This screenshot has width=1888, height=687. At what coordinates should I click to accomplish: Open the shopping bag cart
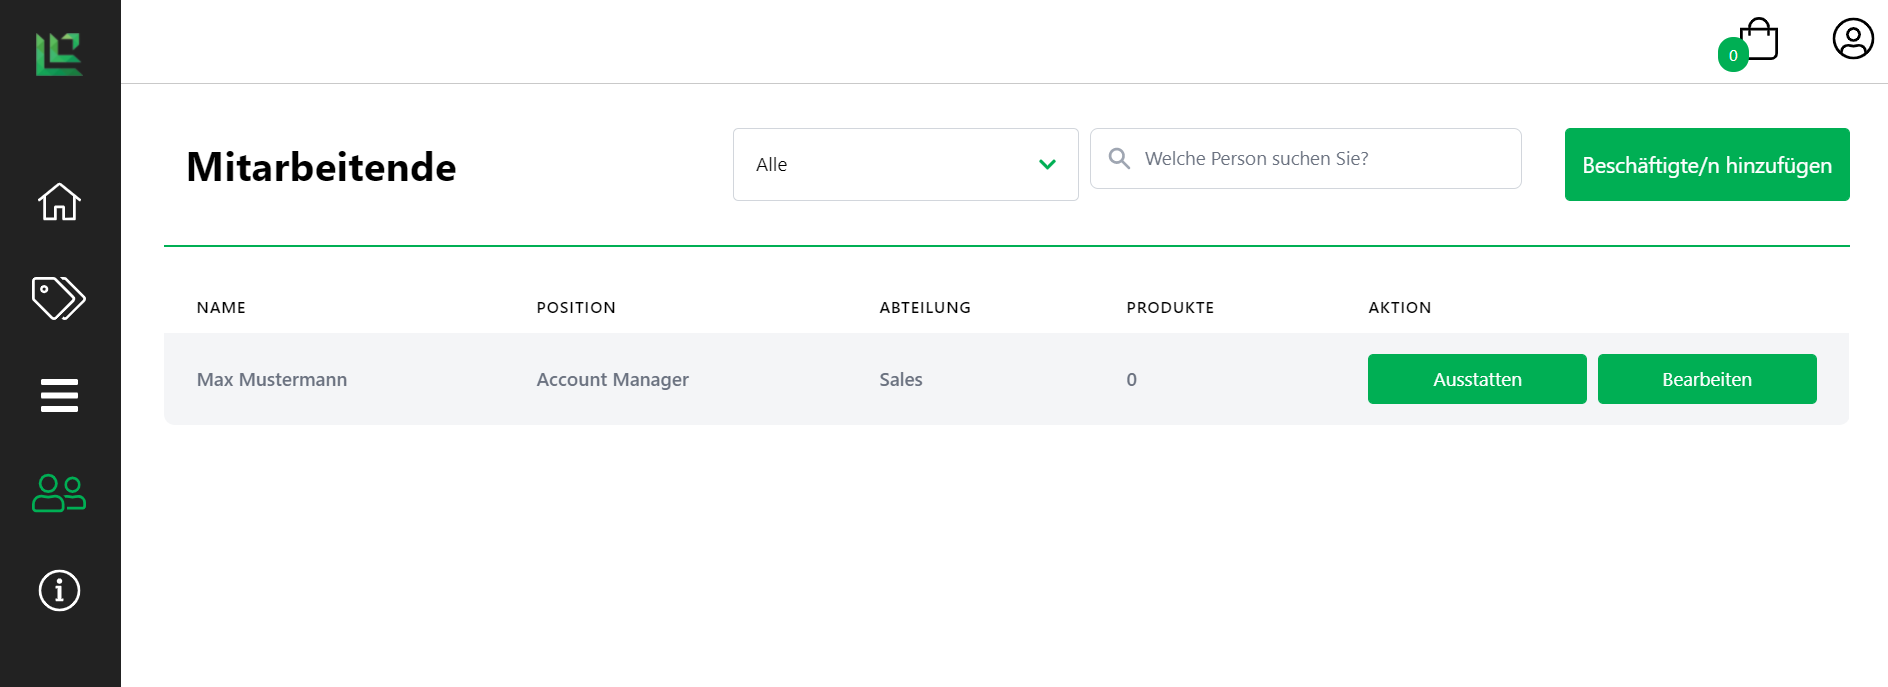pyautogui.click(x=1758, y=41)
